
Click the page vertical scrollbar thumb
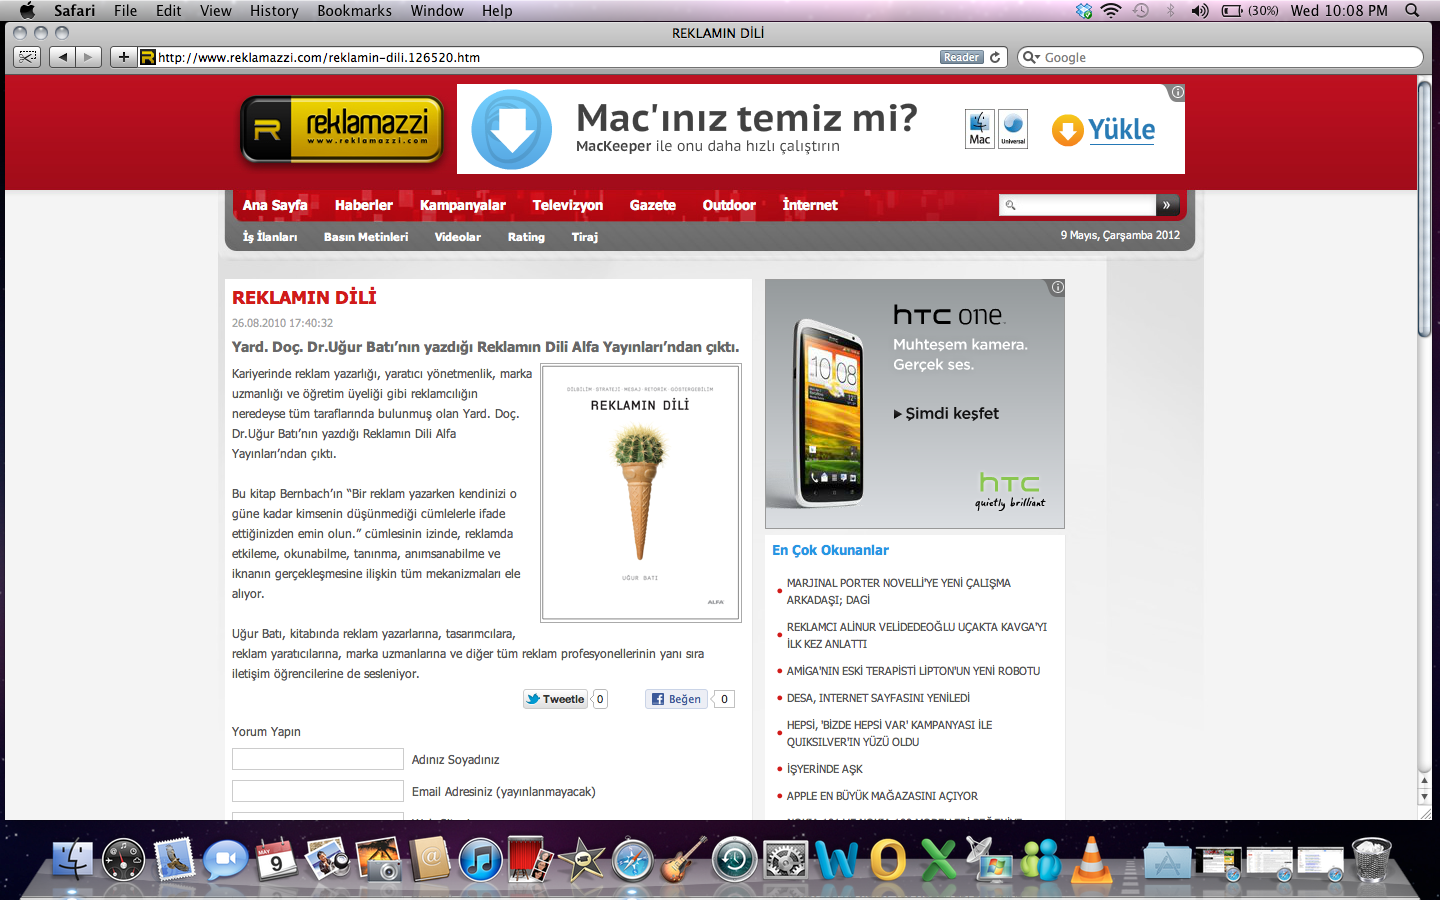click(1424, 210)
